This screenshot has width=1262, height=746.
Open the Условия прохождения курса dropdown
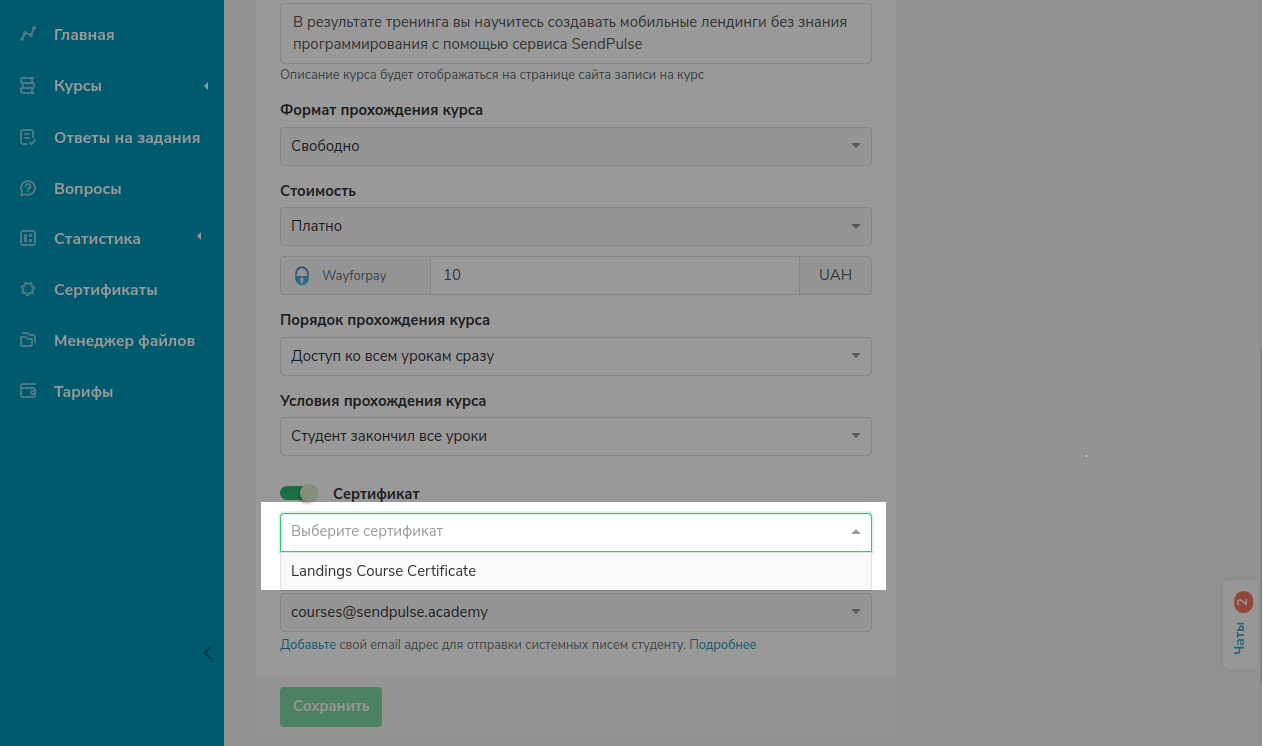pos(575,436)
